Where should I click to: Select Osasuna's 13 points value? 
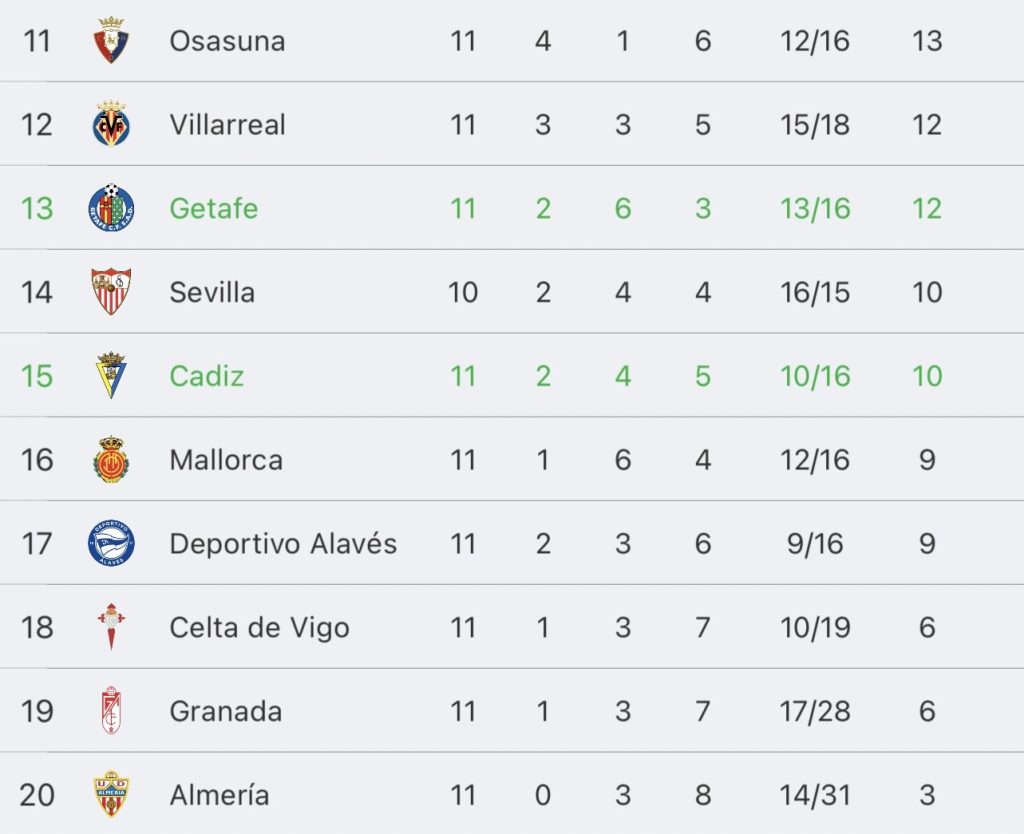(x=927, y=41)
